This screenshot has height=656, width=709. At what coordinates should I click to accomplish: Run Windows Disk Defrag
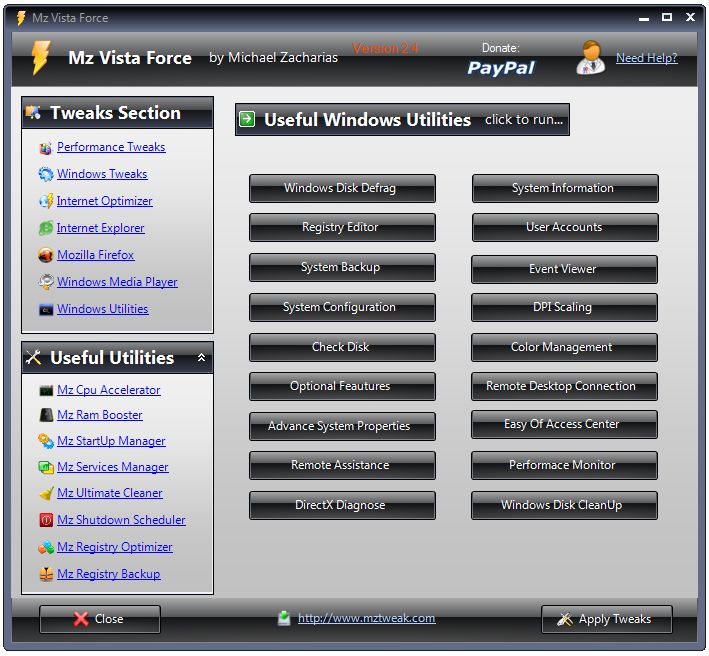point(342,188)
